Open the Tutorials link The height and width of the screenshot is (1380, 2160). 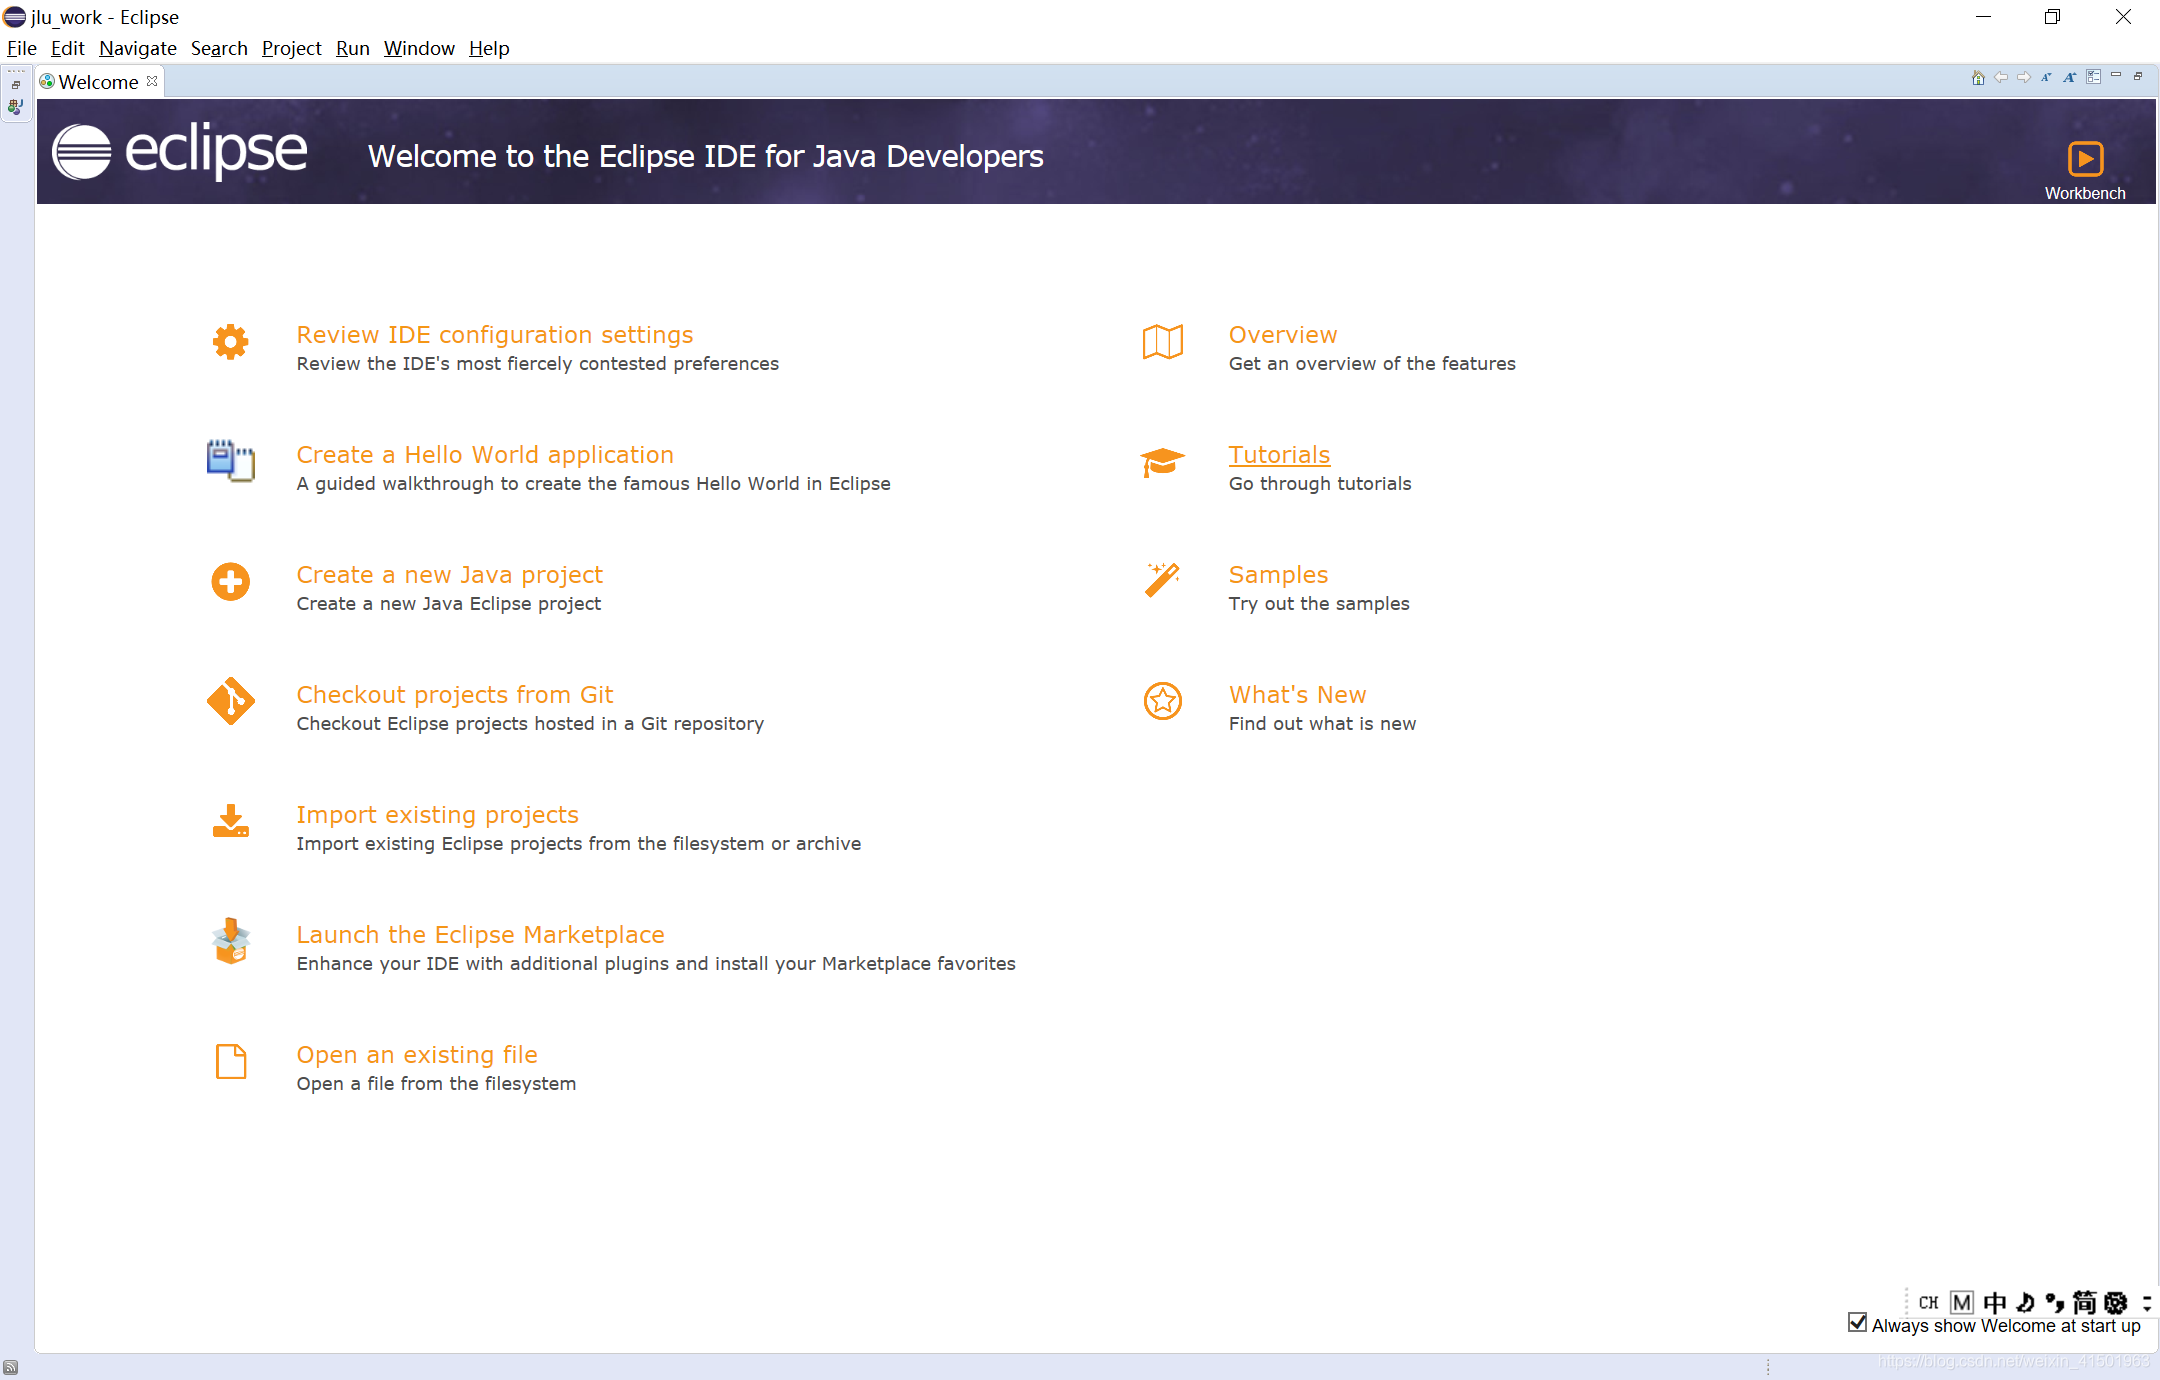click(1279, 454)
